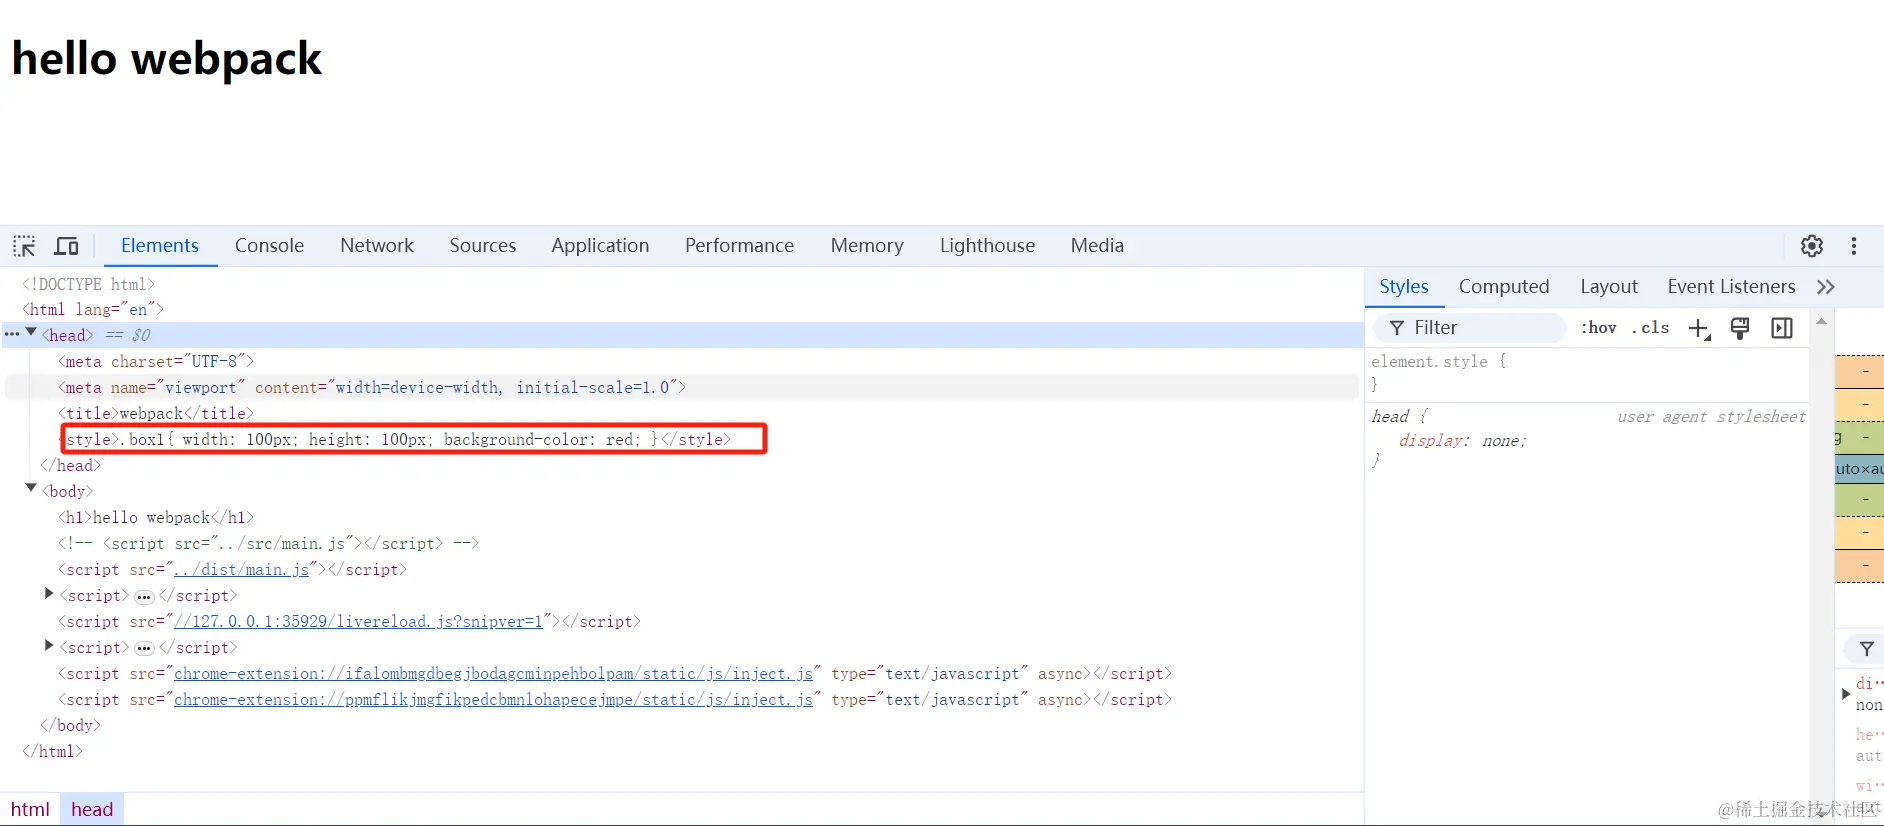Viewport: 1884px width, 826px height.
Task: Activate the inspect element picker icon
Action: pos(24,246)
